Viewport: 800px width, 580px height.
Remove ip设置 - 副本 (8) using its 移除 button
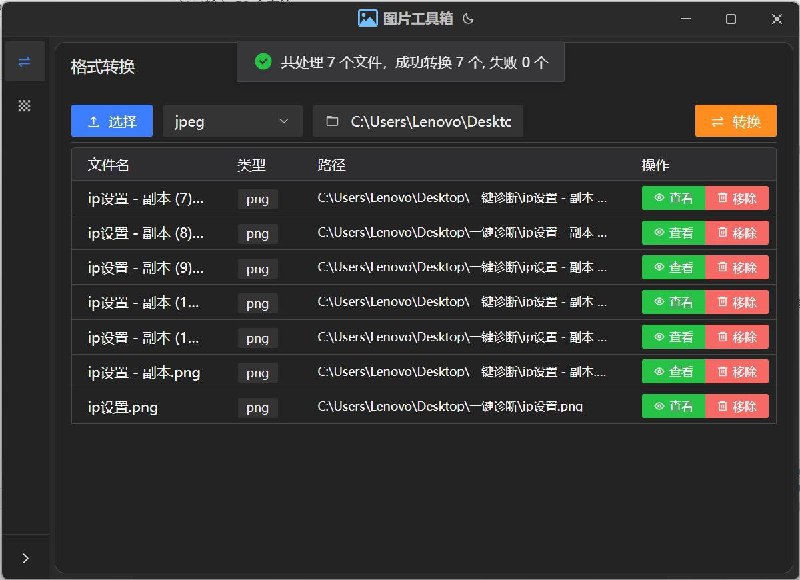pos(739,233)
